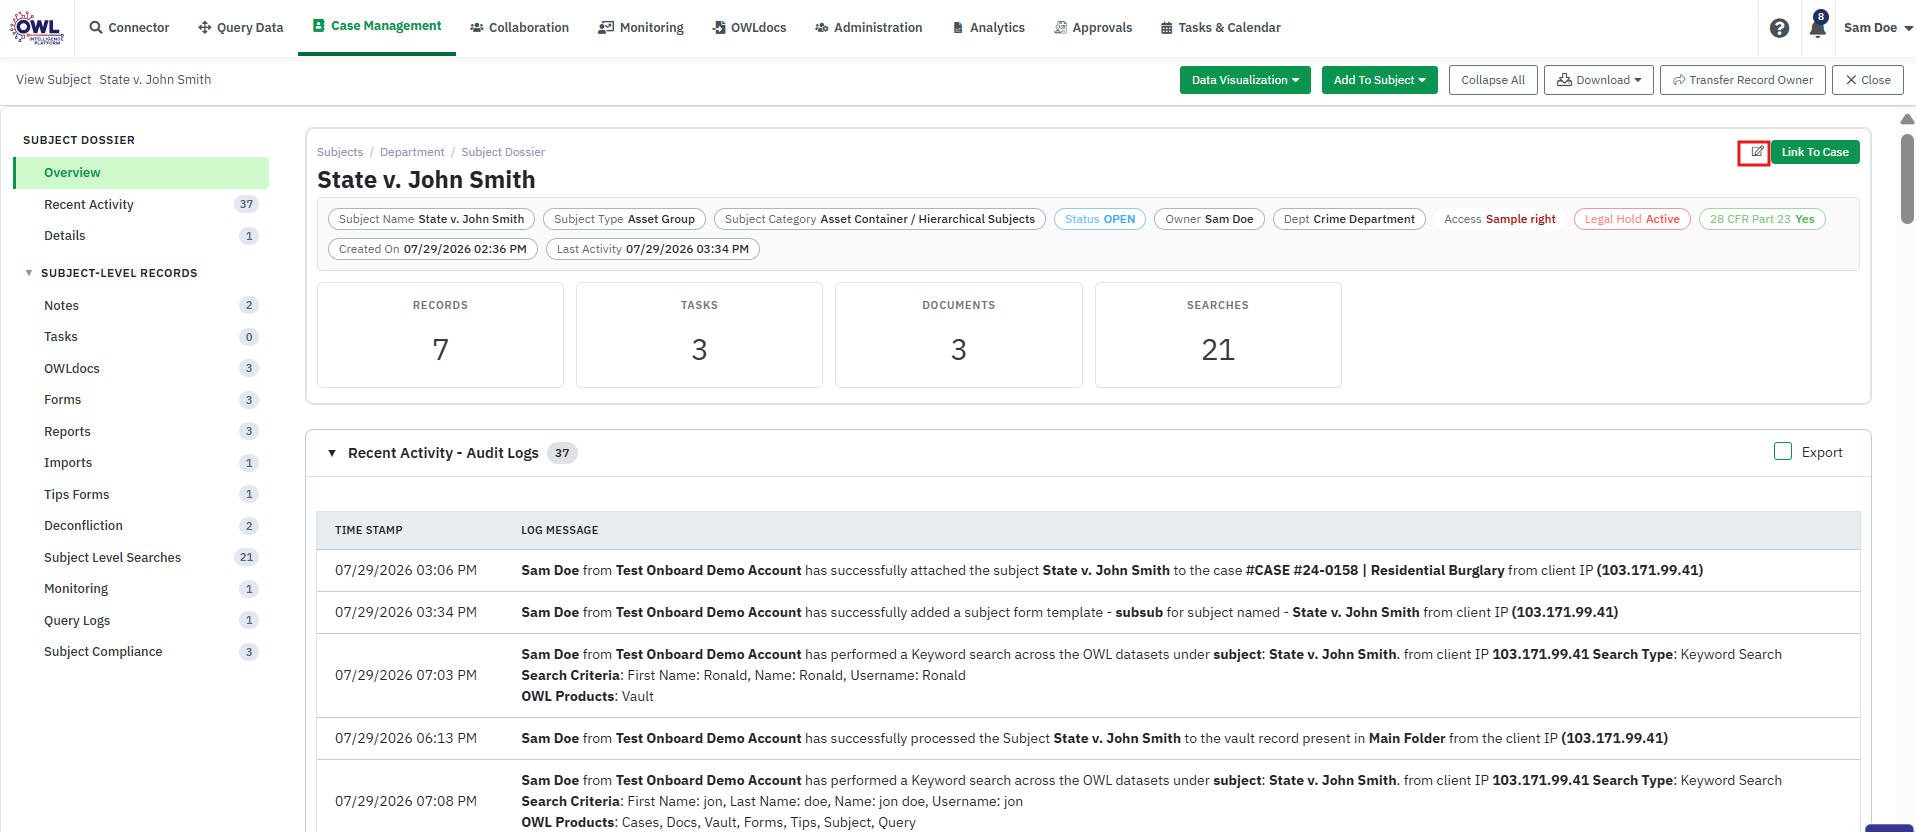1916x832 pixels.
Task: Click the Tasks & Calendar icon
Action: (x=1166, y=28)
